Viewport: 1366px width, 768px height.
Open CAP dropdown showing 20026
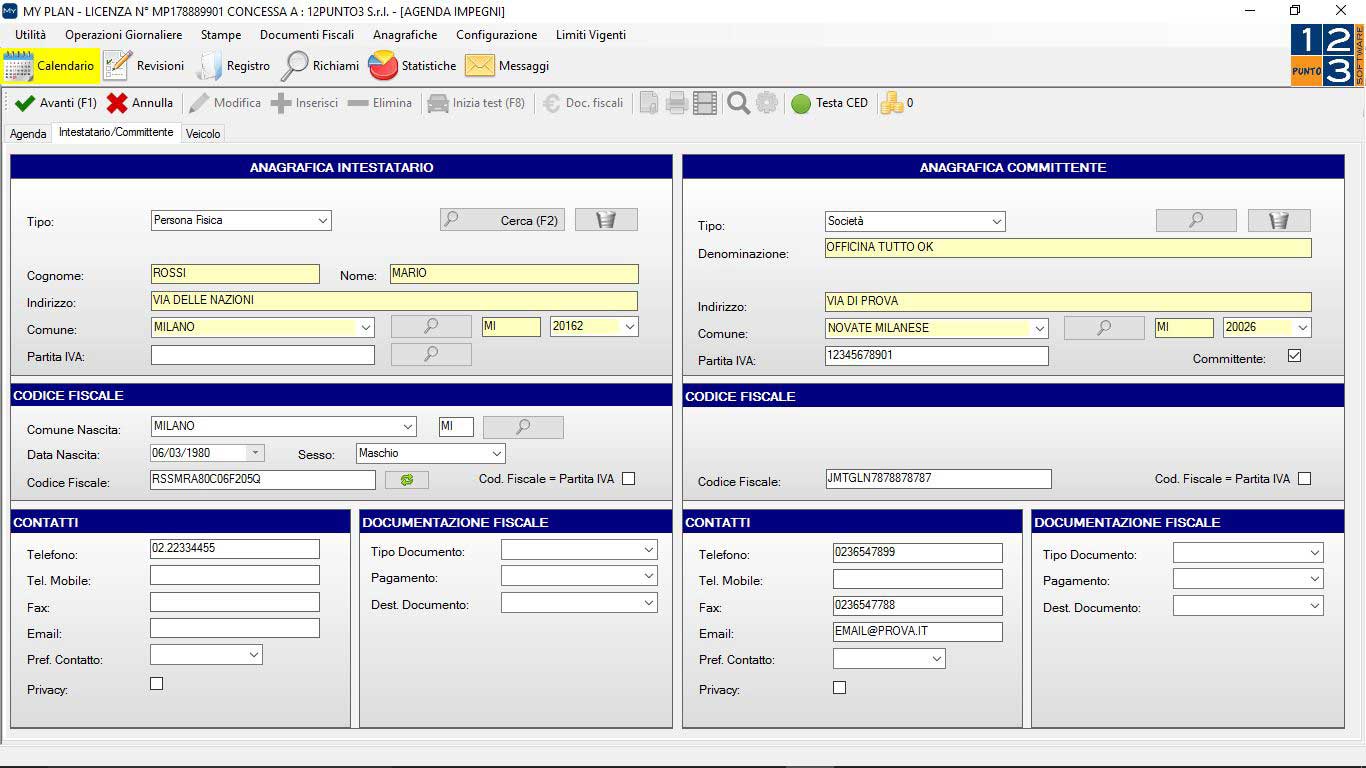(1302, 328)
